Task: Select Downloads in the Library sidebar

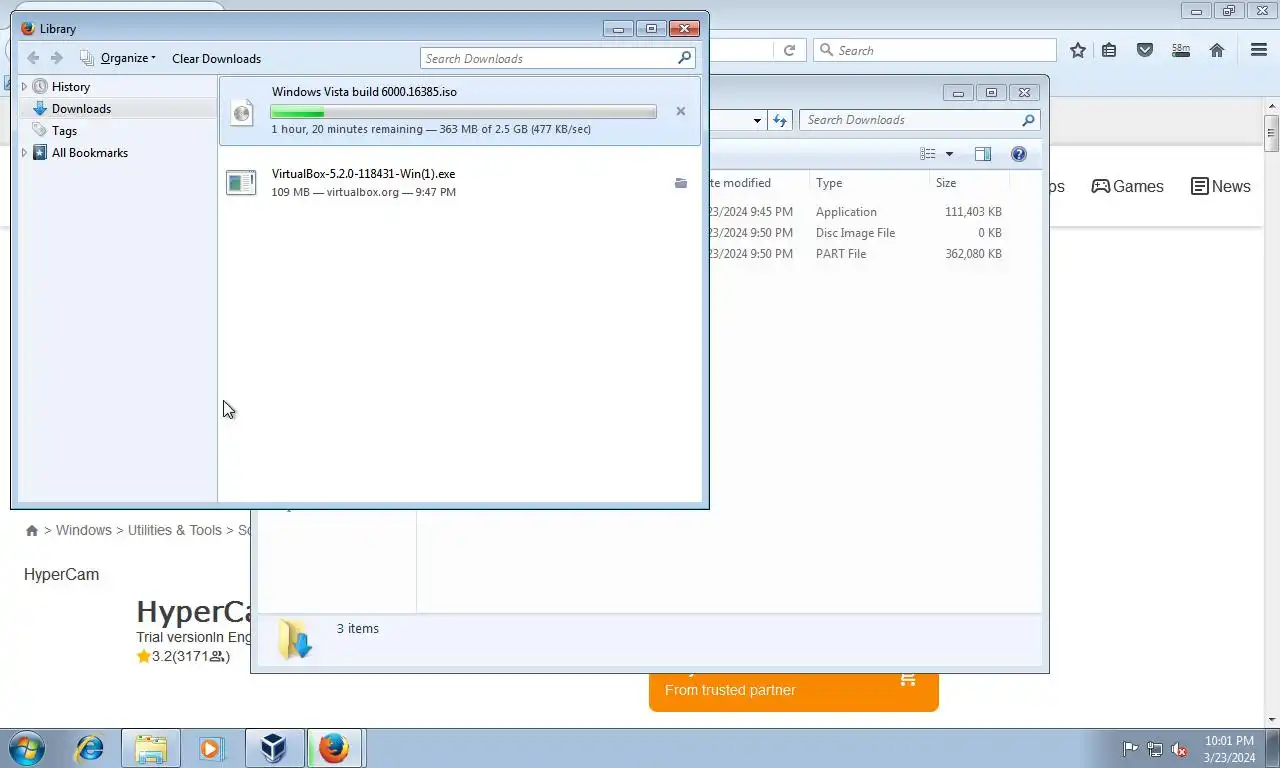Action: pyautogui.click(x=81, y=109)
